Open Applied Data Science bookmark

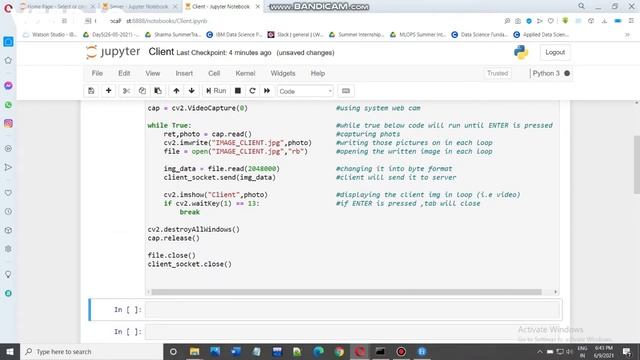pyautogui.click(x=541, y=35)
